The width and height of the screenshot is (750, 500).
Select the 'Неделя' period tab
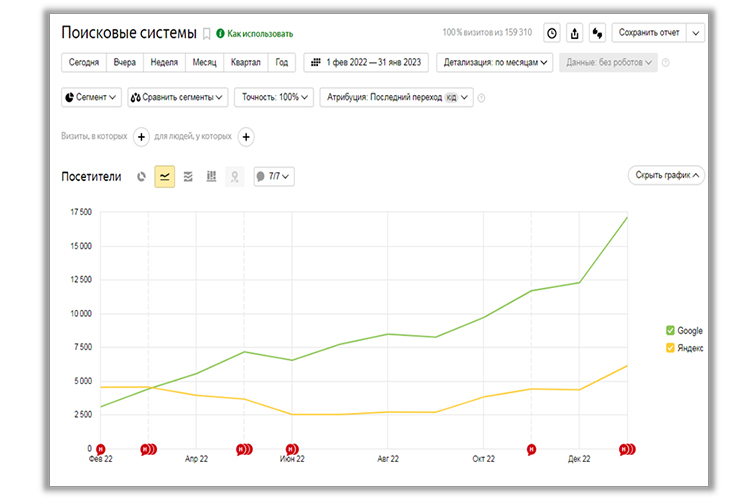coord(164,62)
